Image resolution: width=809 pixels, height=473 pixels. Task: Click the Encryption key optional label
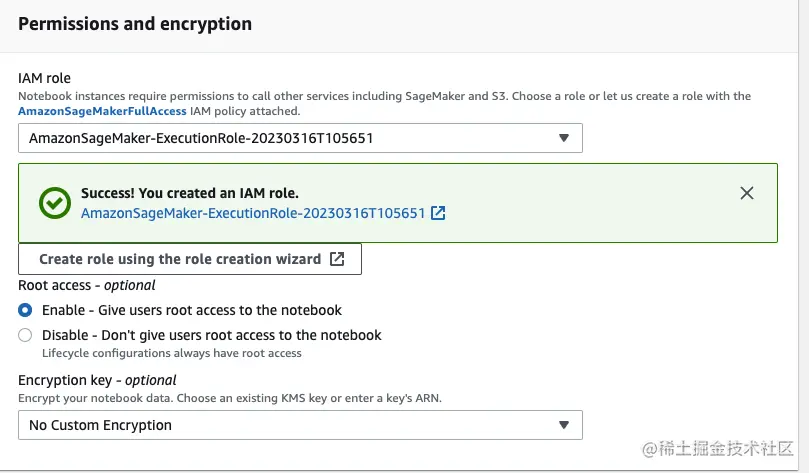click(97, 380)
